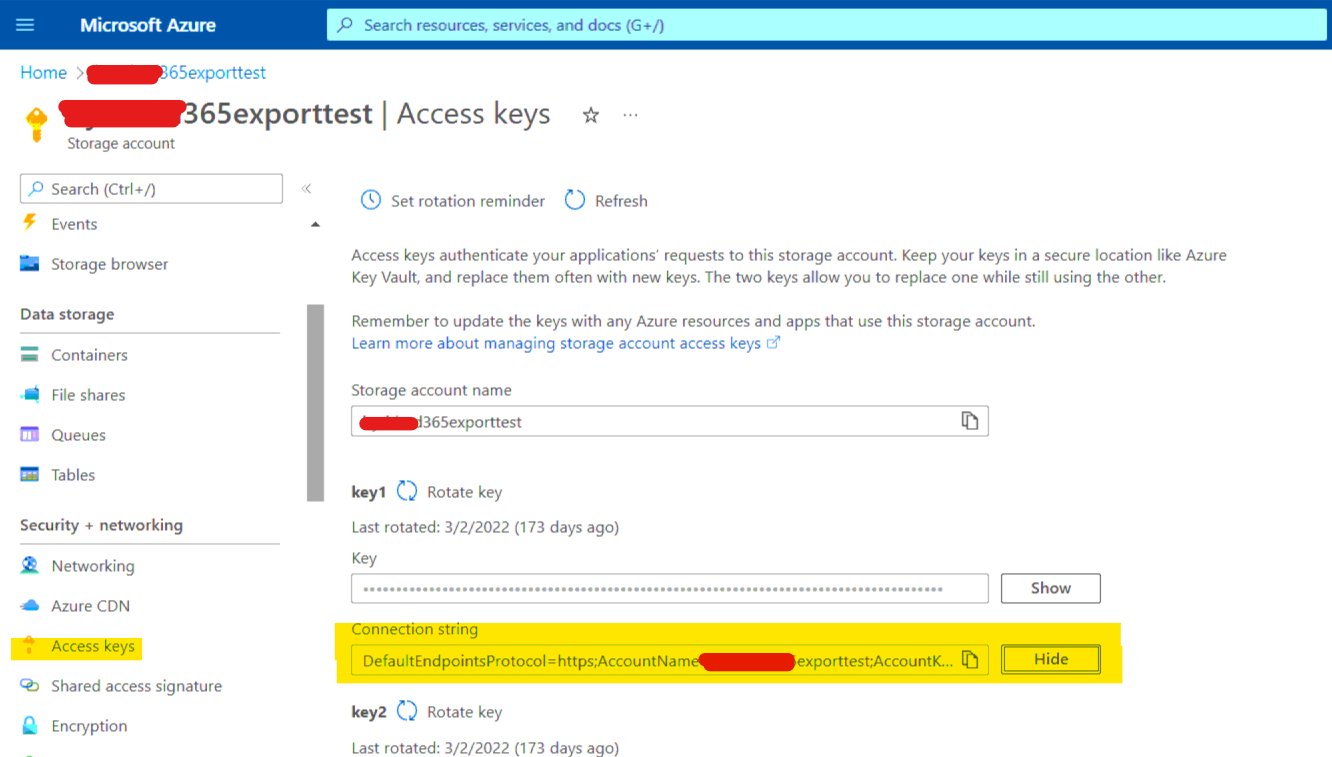1332x757 pixels.
Task: Favorite the page with star icon
Action: [x=591, y=115]
